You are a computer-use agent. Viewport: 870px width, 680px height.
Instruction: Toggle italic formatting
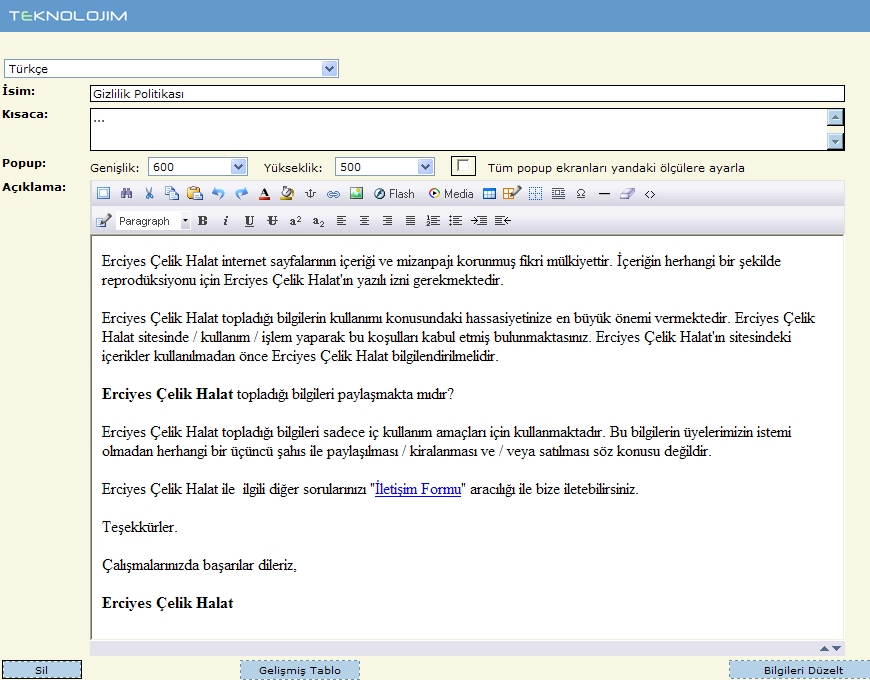click(226, 221)
